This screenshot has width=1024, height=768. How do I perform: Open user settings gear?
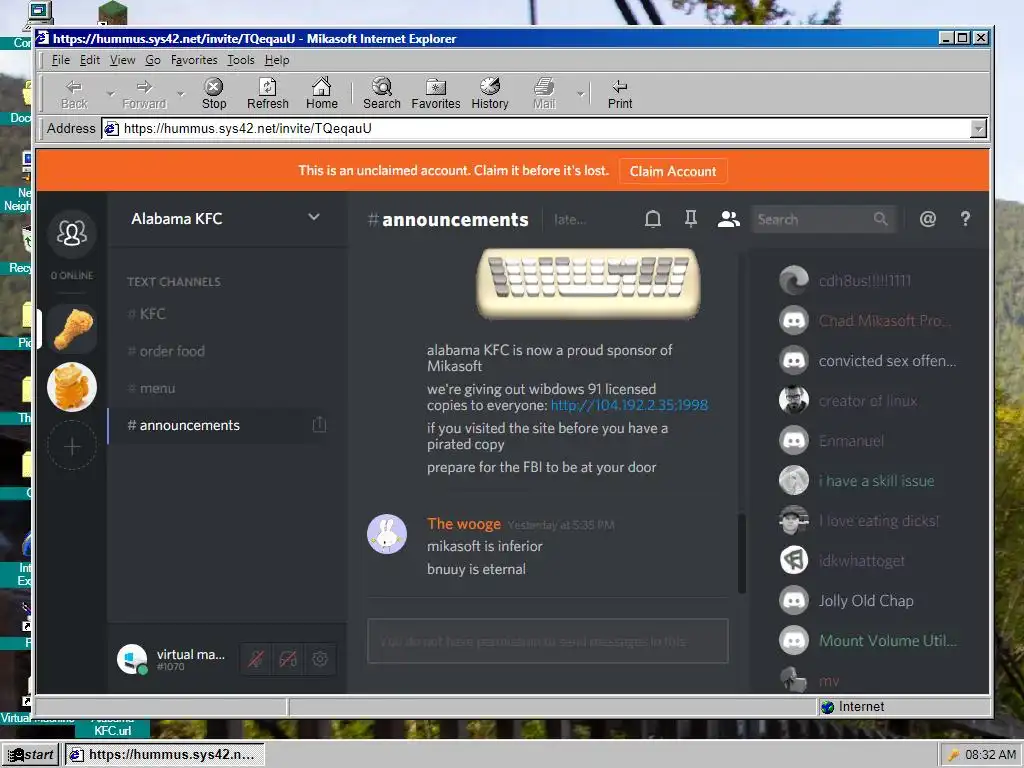click(319, 659)
